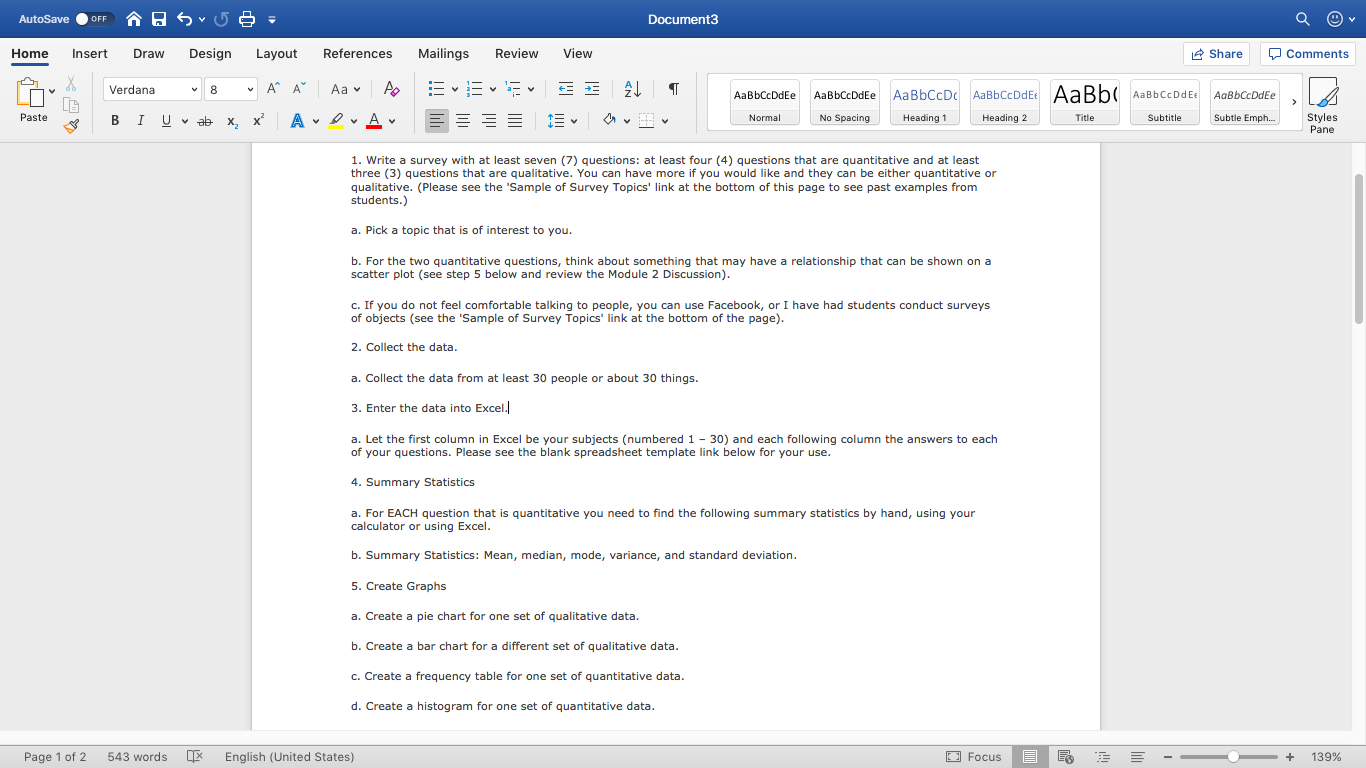Image resolution: width=1366 pixels, height=768 pixels.
Task: Clear all formatting with the eraser icon
Action: [x=390, y=89]
